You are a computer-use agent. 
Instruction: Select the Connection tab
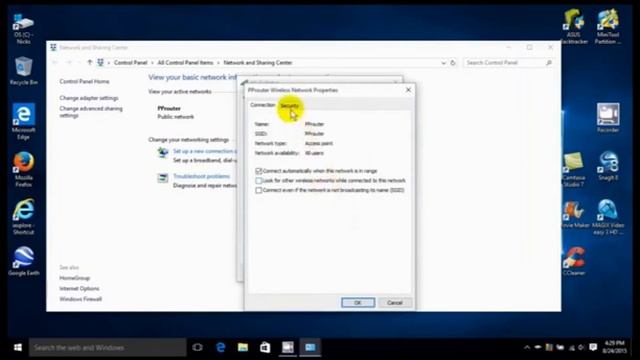[x=263, y=105]
